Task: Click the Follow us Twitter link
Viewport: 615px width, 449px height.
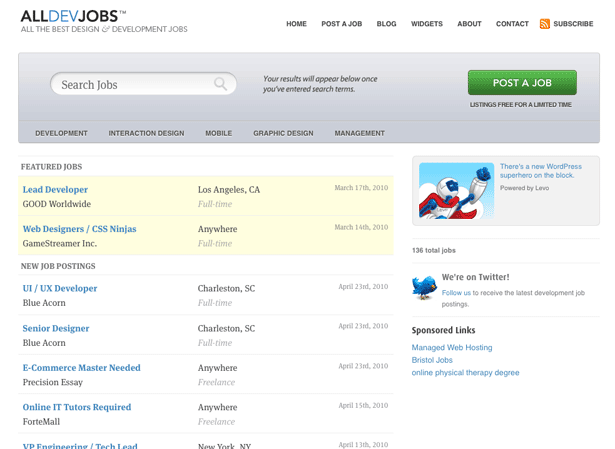Action: tap(456, 293)
